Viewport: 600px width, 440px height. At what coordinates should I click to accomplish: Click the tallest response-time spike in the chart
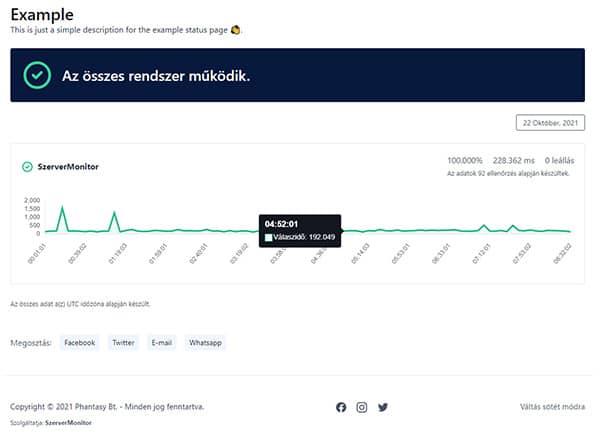tap(62, 208)
